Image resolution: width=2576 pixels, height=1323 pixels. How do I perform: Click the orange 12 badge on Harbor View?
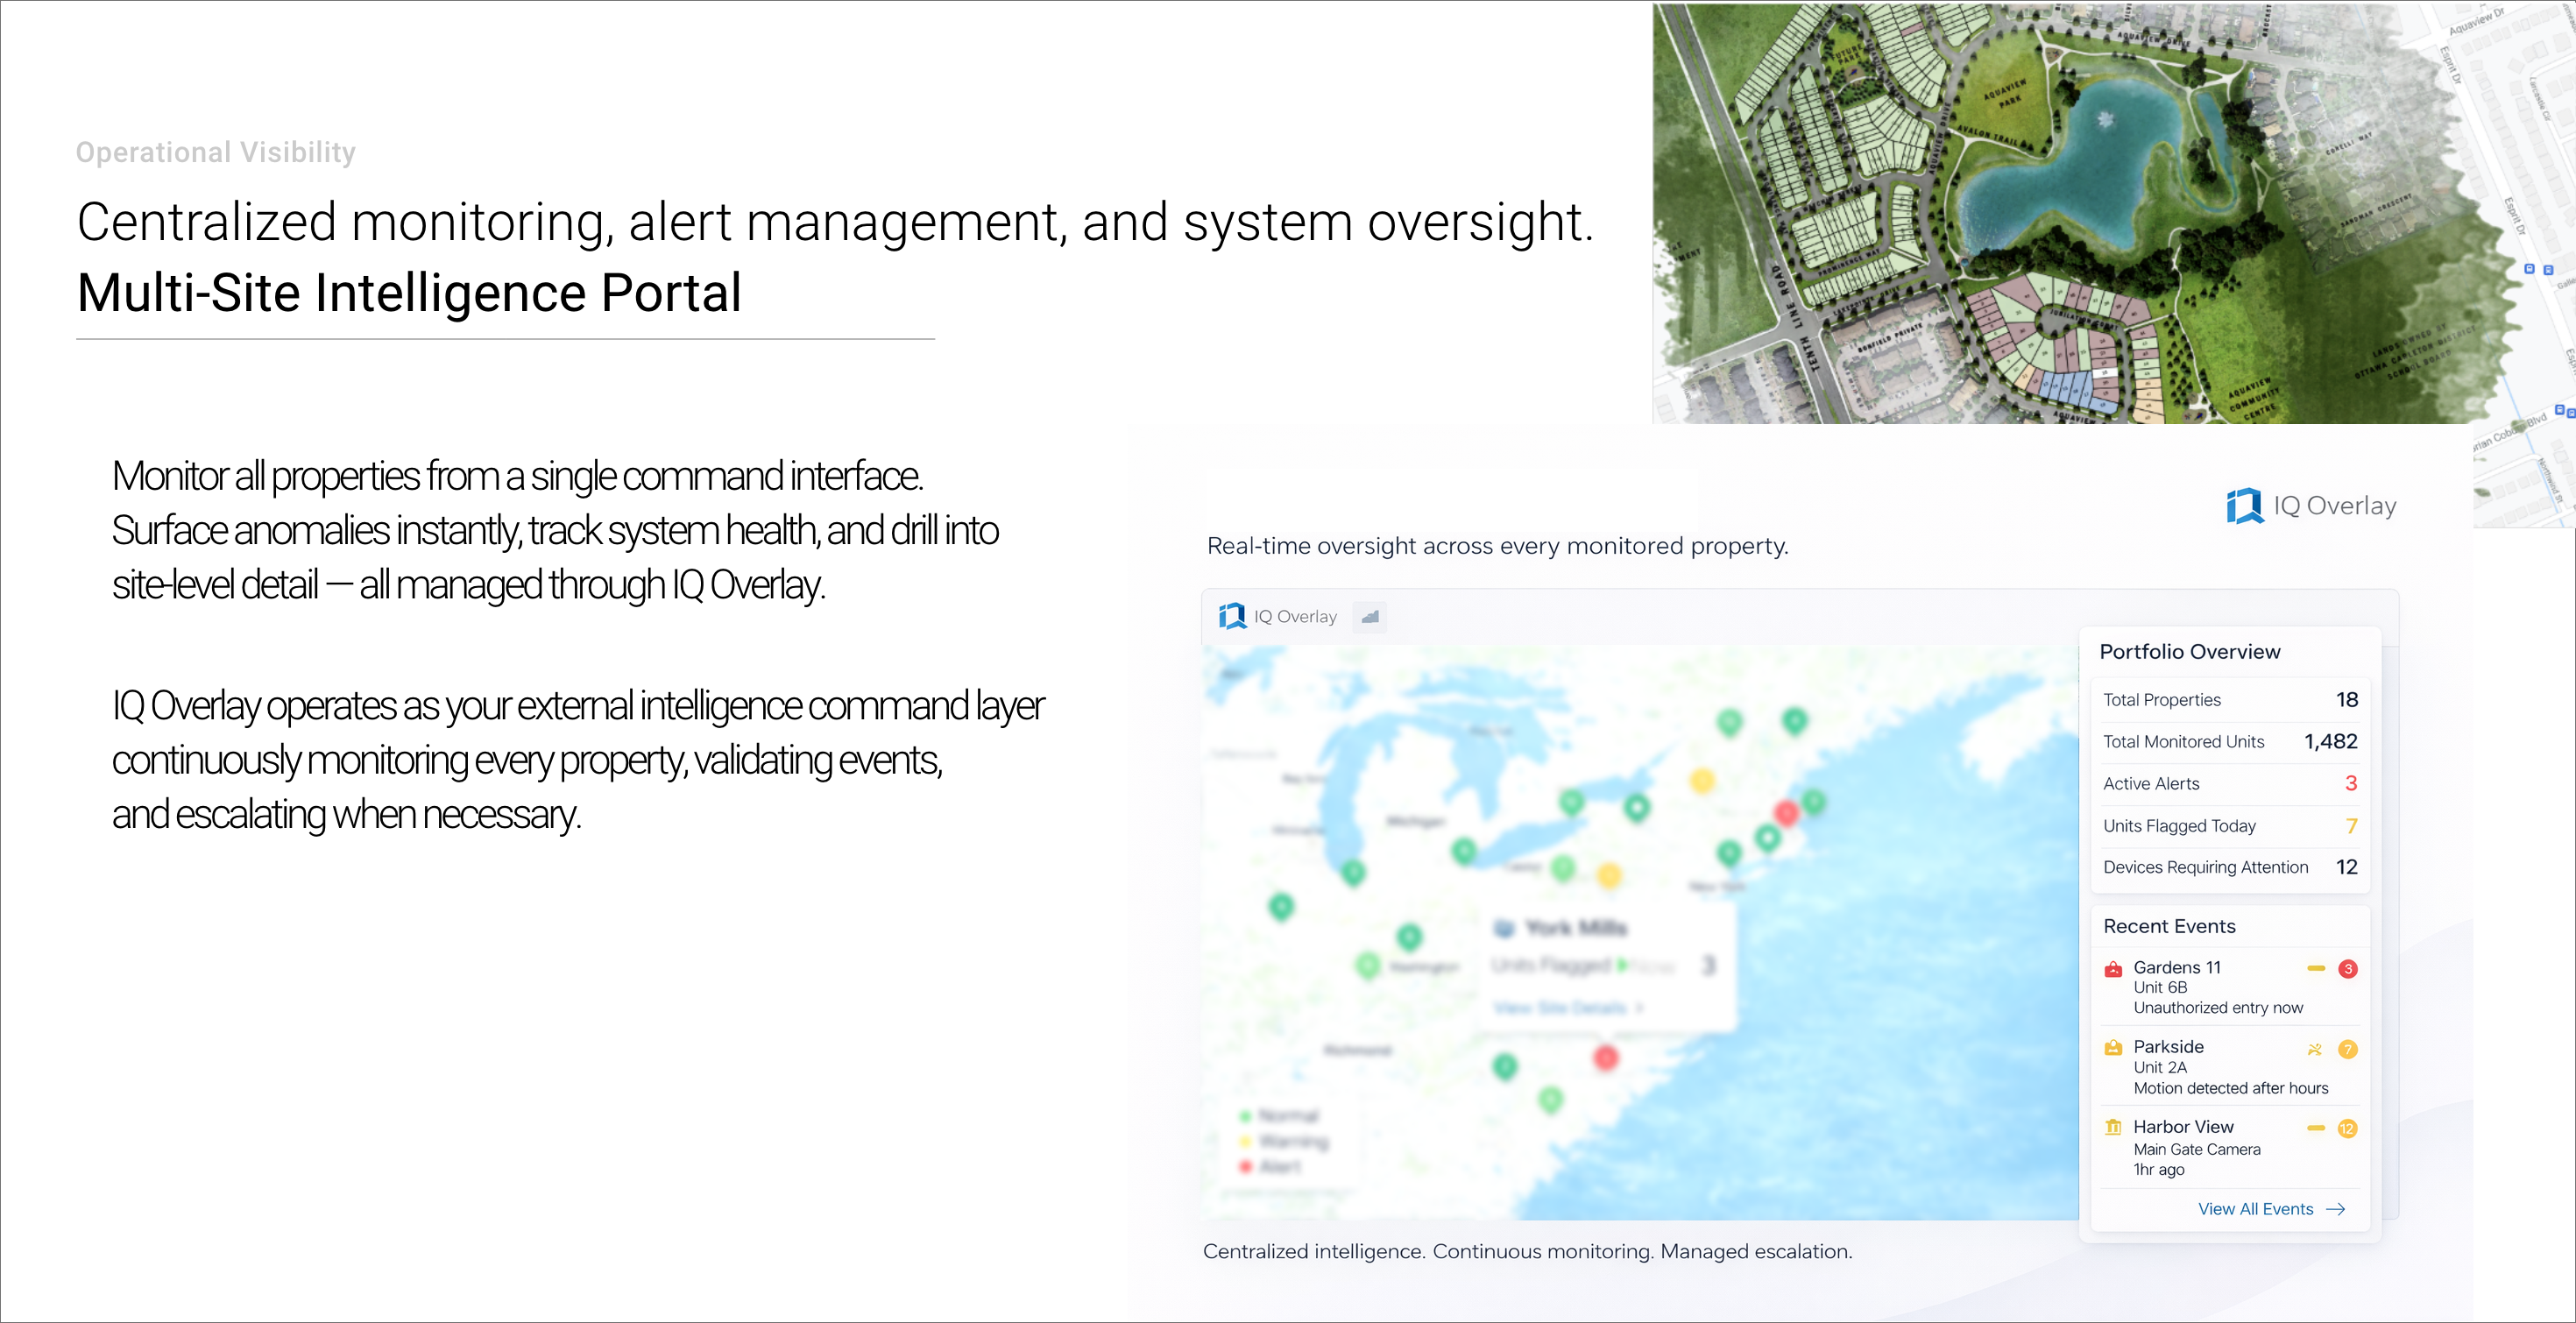(2347, 1129)
